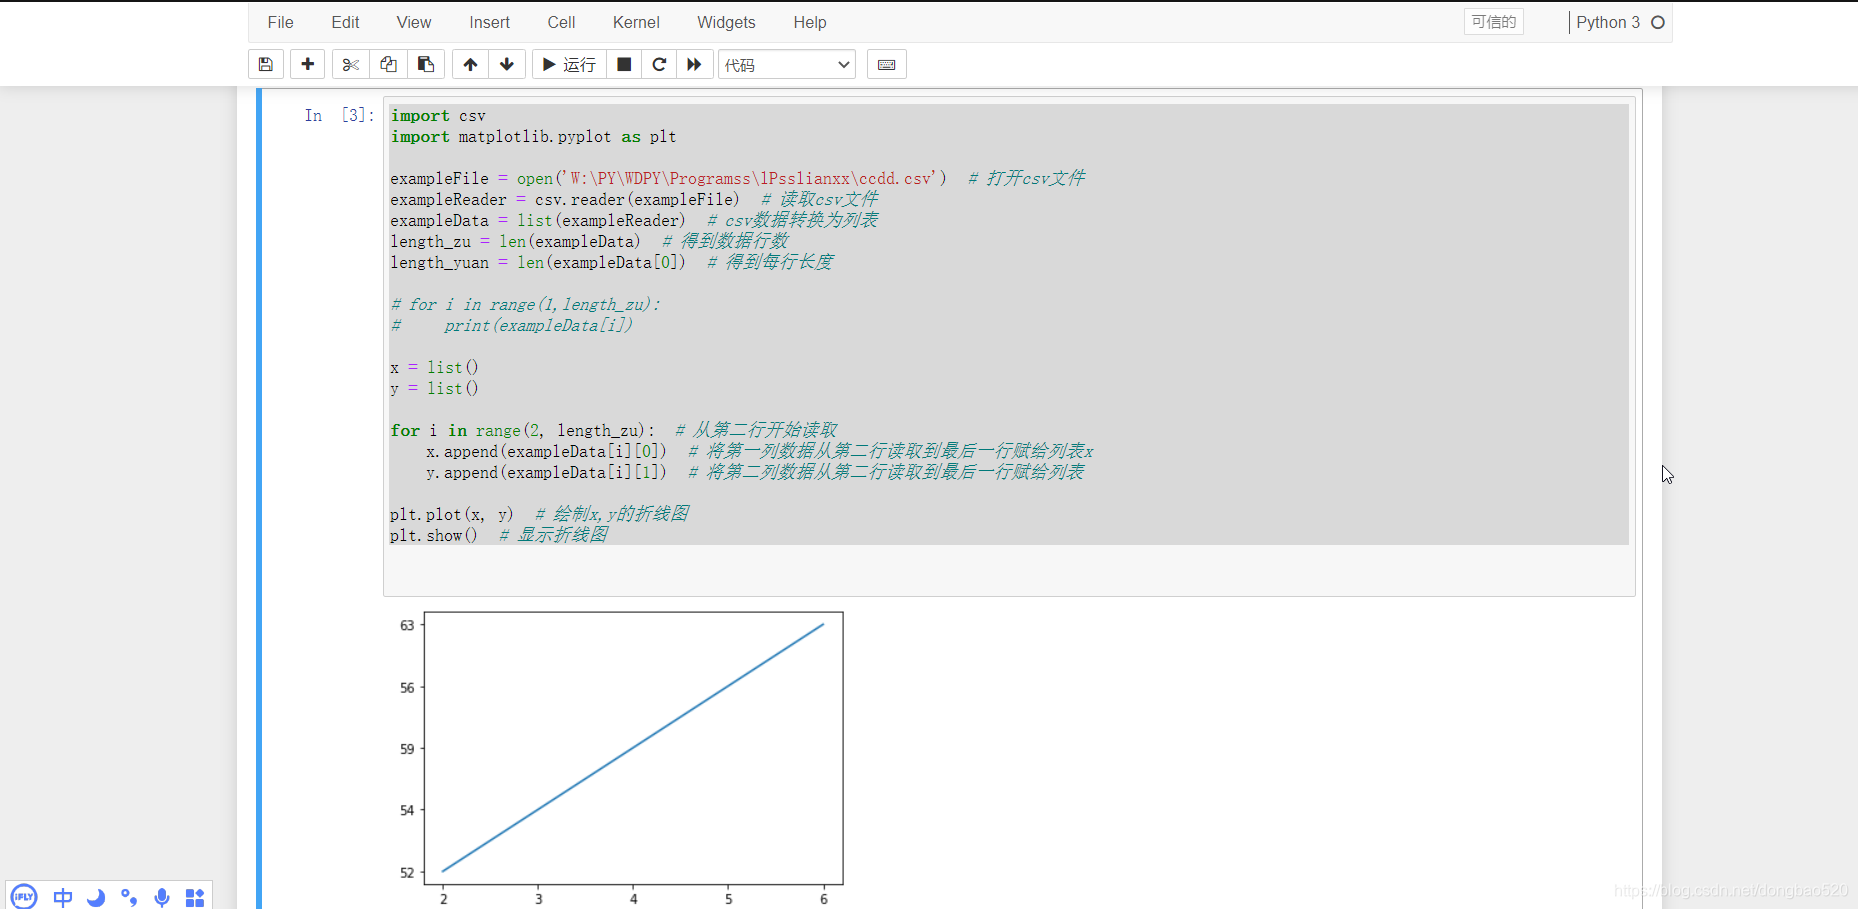Restart kernel and run all via fast-forward icon
Screen dimensions: 1858x909
point(694,64)
